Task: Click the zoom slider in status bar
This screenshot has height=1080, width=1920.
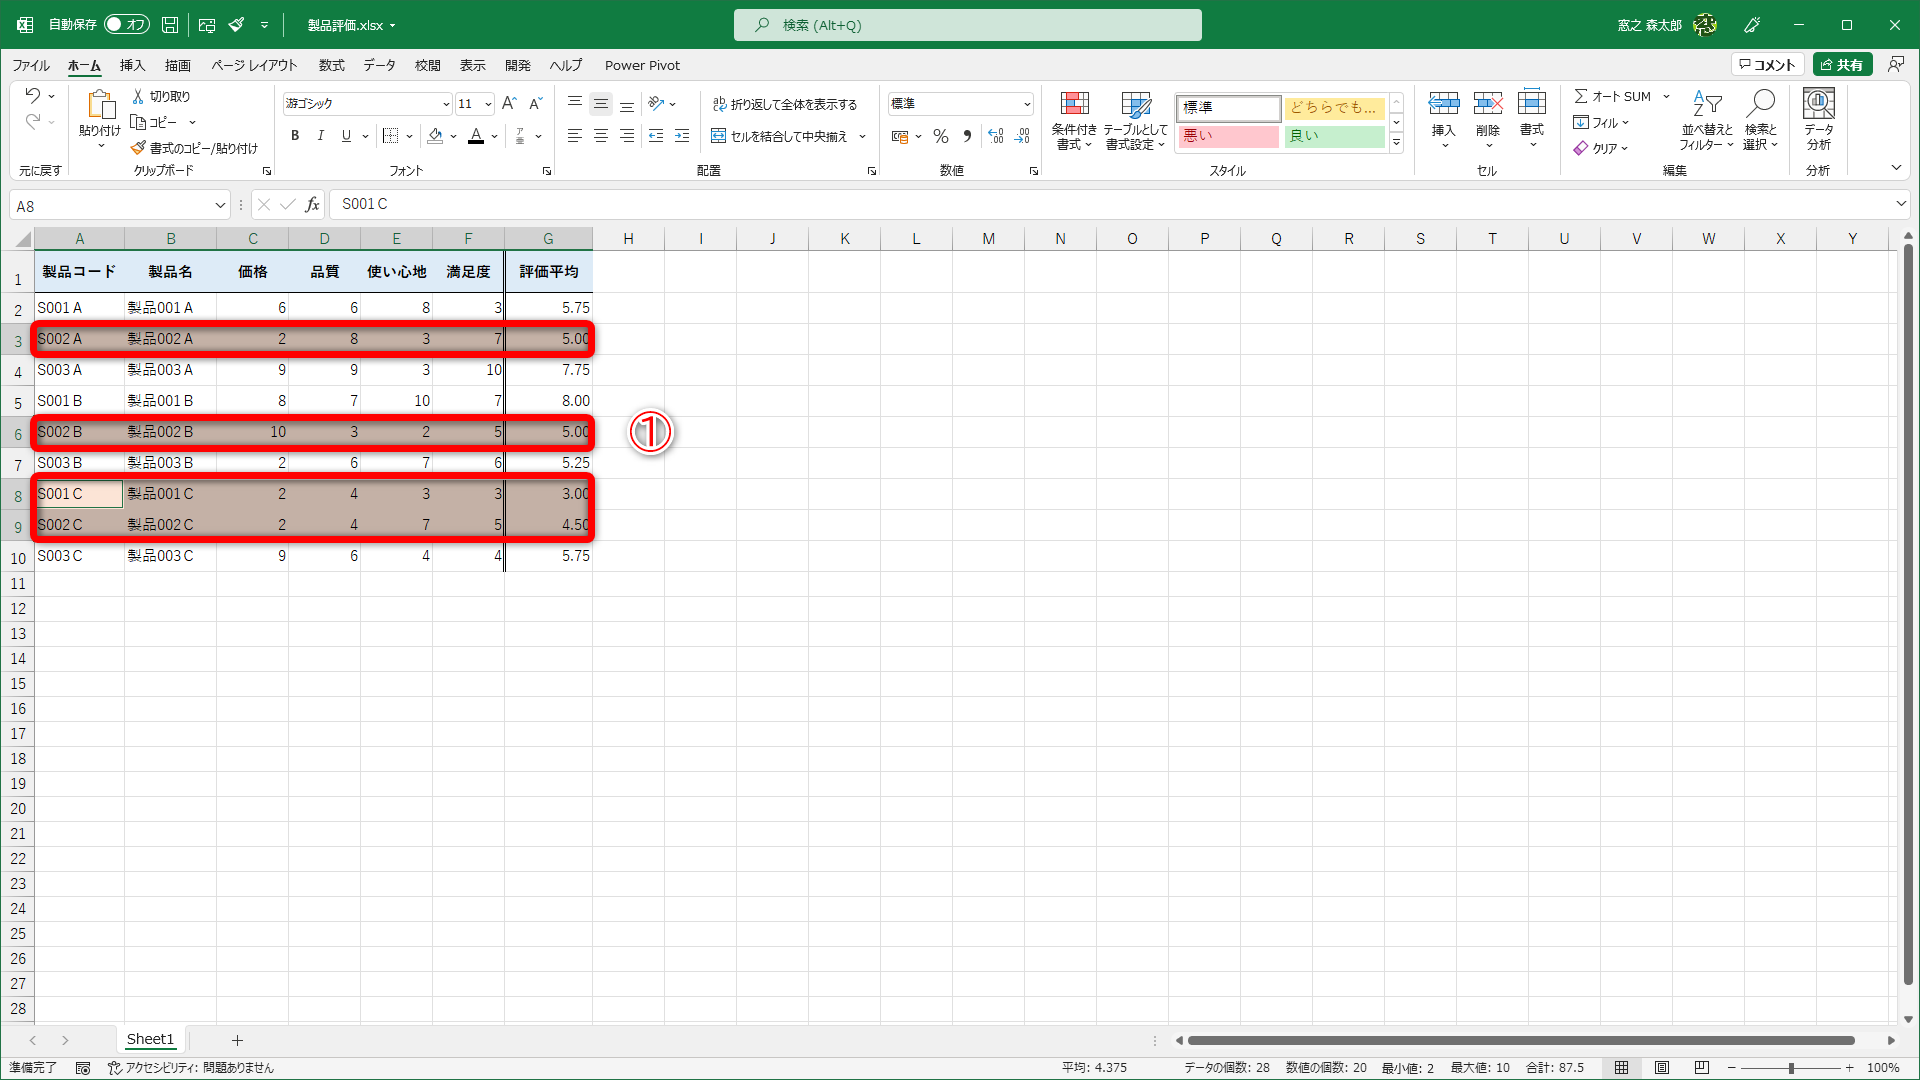Action: point(1791,1068)
